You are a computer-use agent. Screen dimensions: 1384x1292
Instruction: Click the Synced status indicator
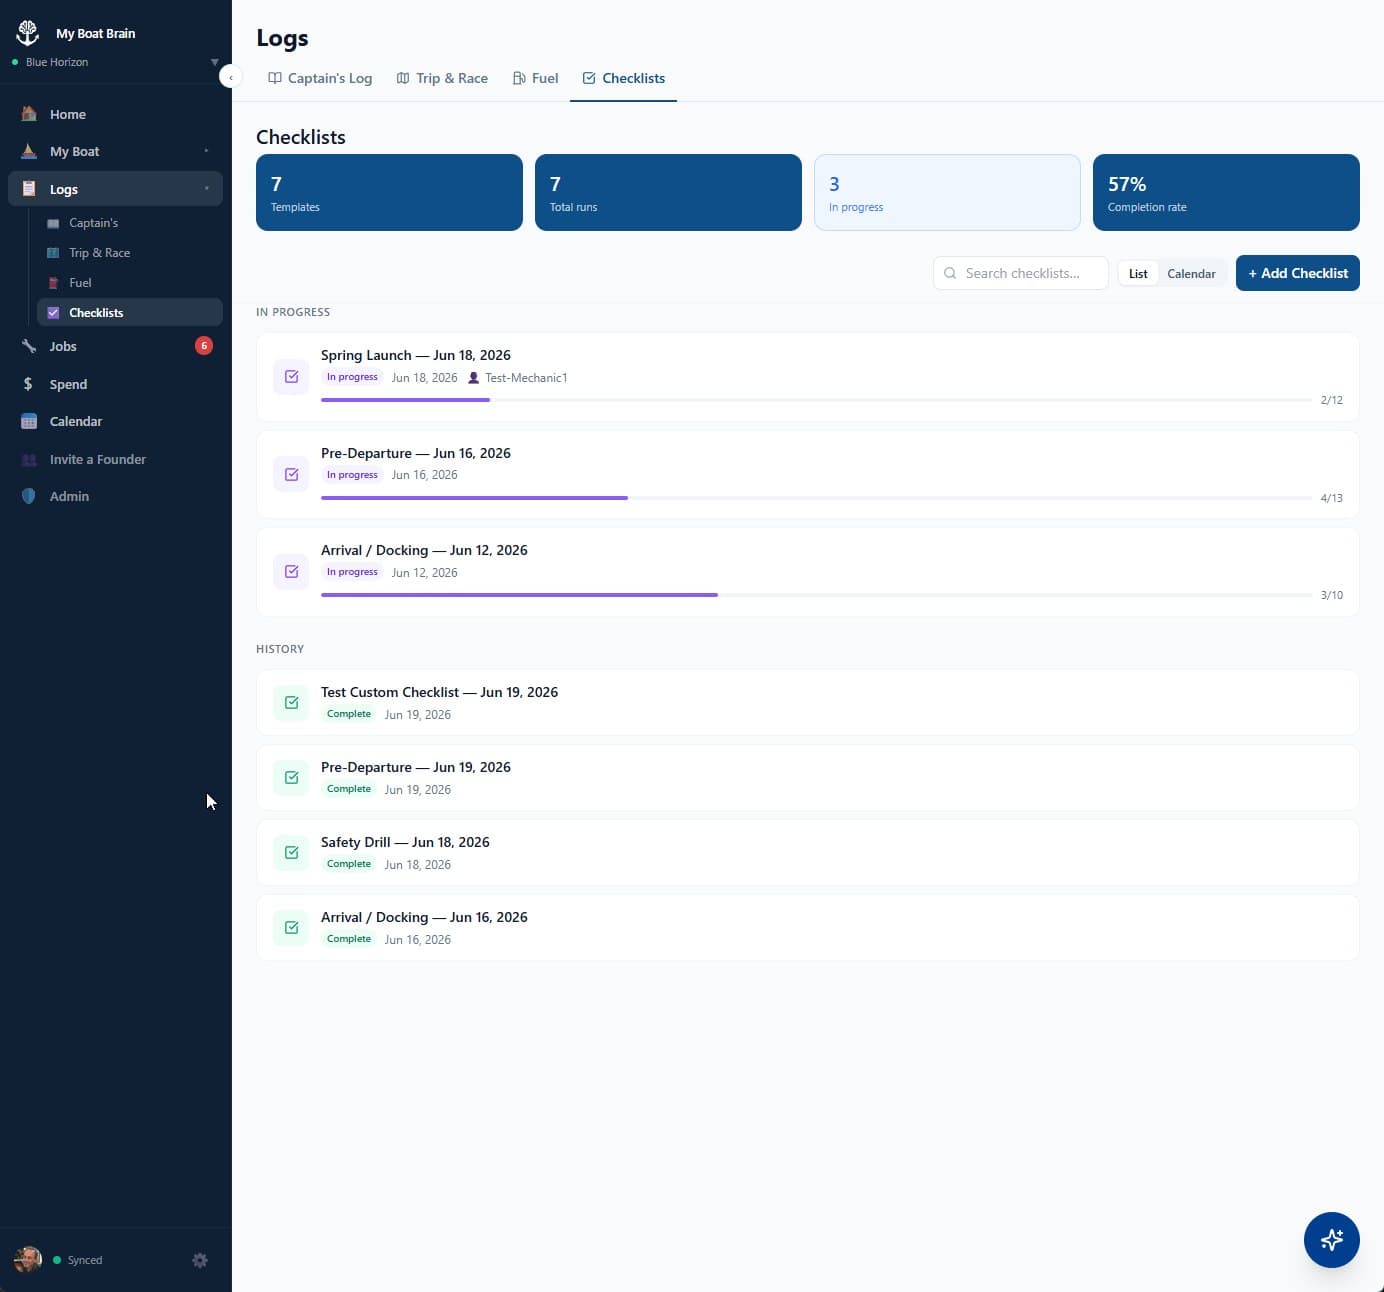77,1260
